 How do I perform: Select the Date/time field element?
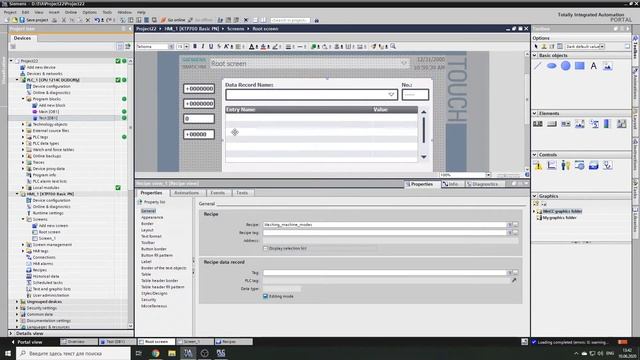point(593,124)
